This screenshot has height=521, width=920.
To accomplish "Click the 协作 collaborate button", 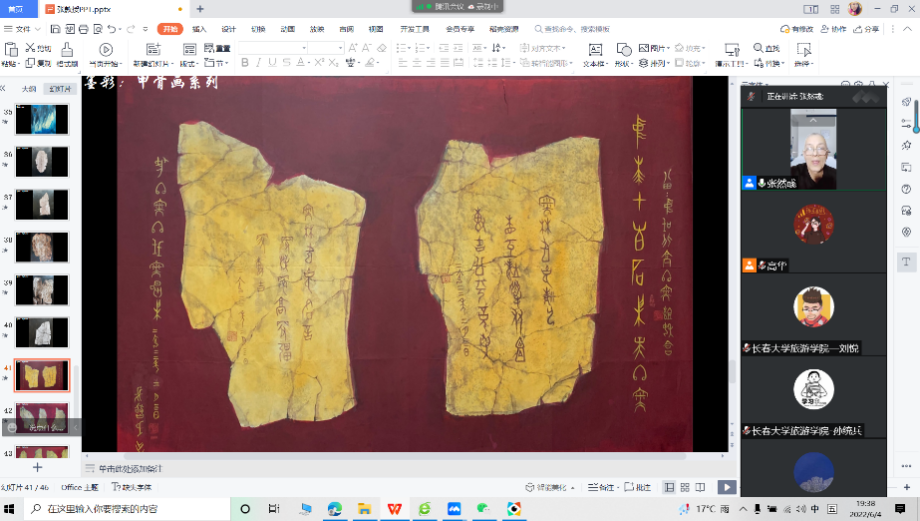I will pos(833,29).
